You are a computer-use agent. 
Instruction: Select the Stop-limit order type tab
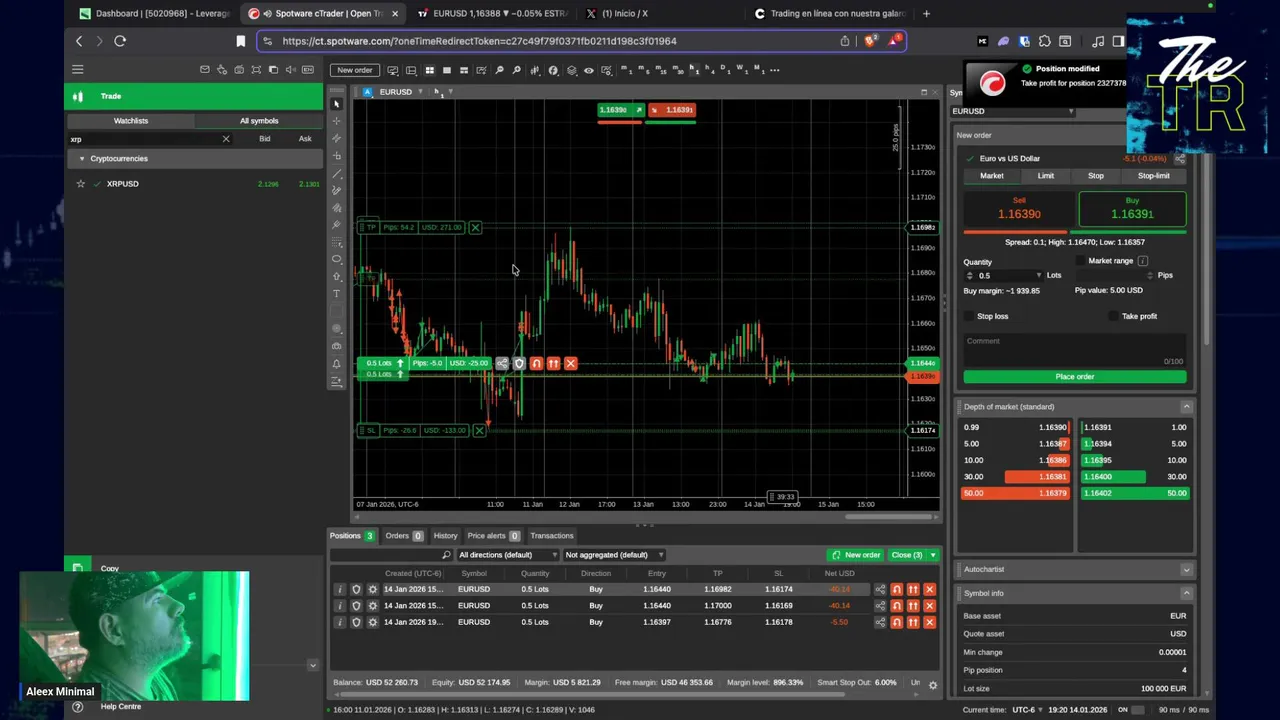(1153, 176)
